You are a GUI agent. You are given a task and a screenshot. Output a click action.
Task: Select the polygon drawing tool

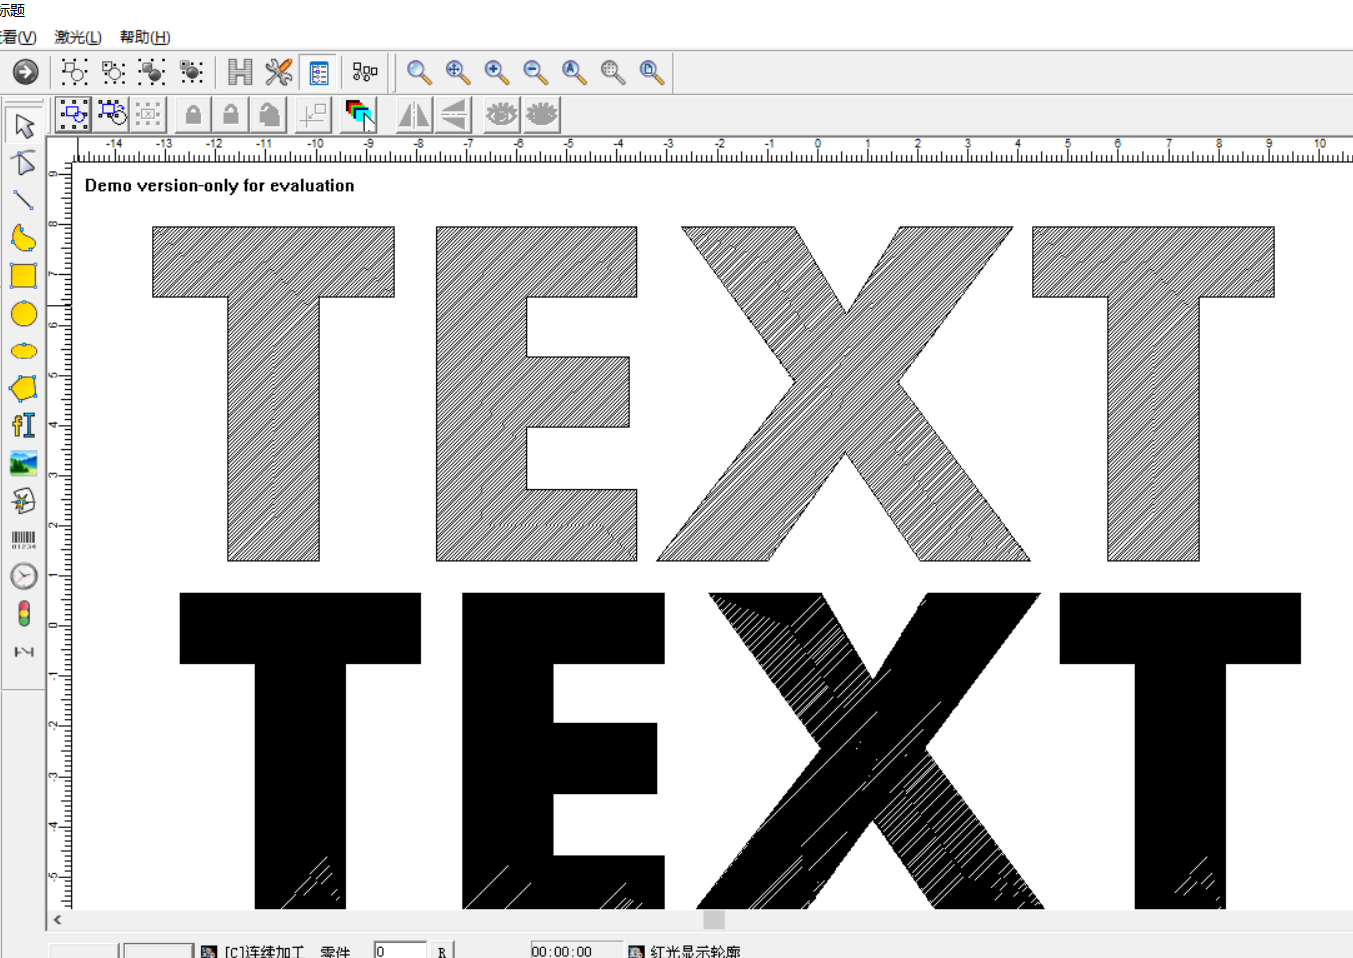pyautogui.click(x=24, y=388)
